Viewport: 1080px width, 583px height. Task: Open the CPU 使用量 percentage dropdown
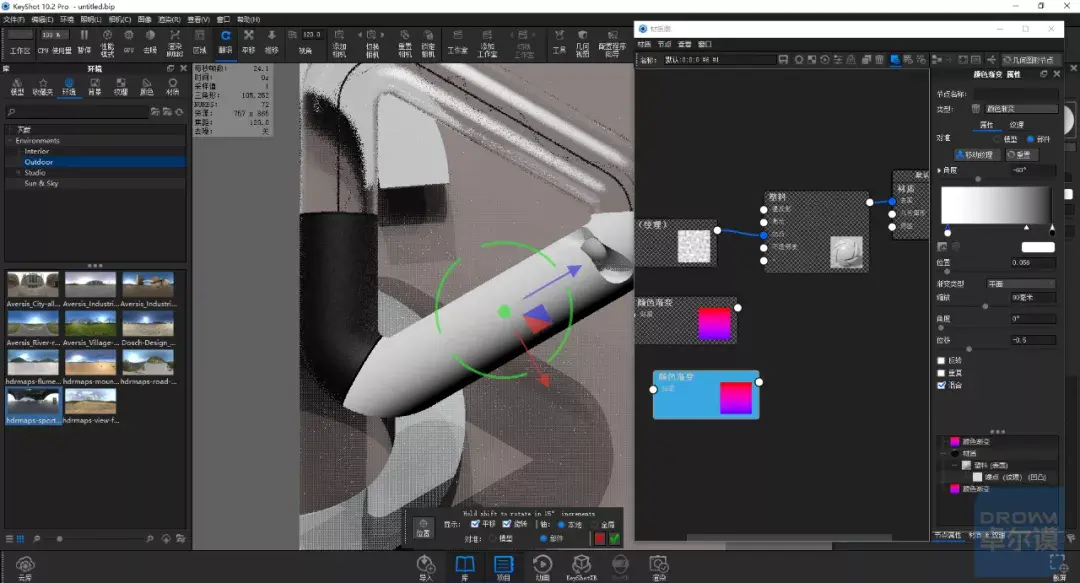54,34
